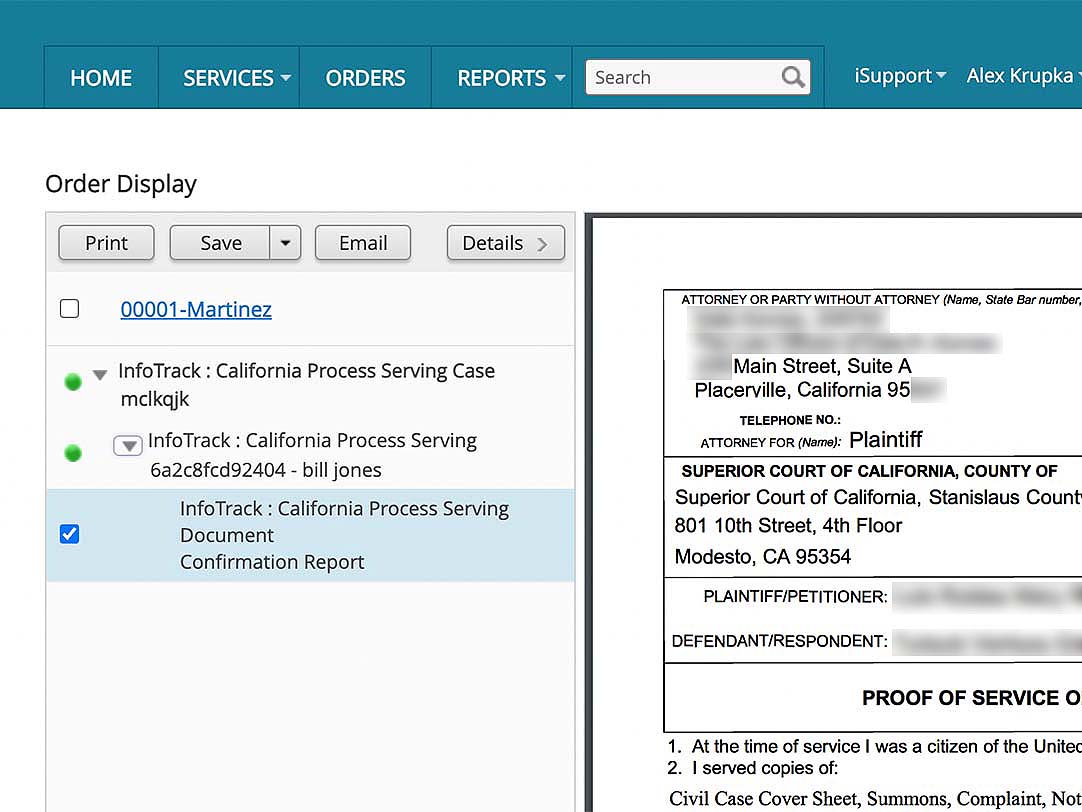
Task: Uncheck the Confirmation Report document checkbox
Action: click(x=69, y=534)
